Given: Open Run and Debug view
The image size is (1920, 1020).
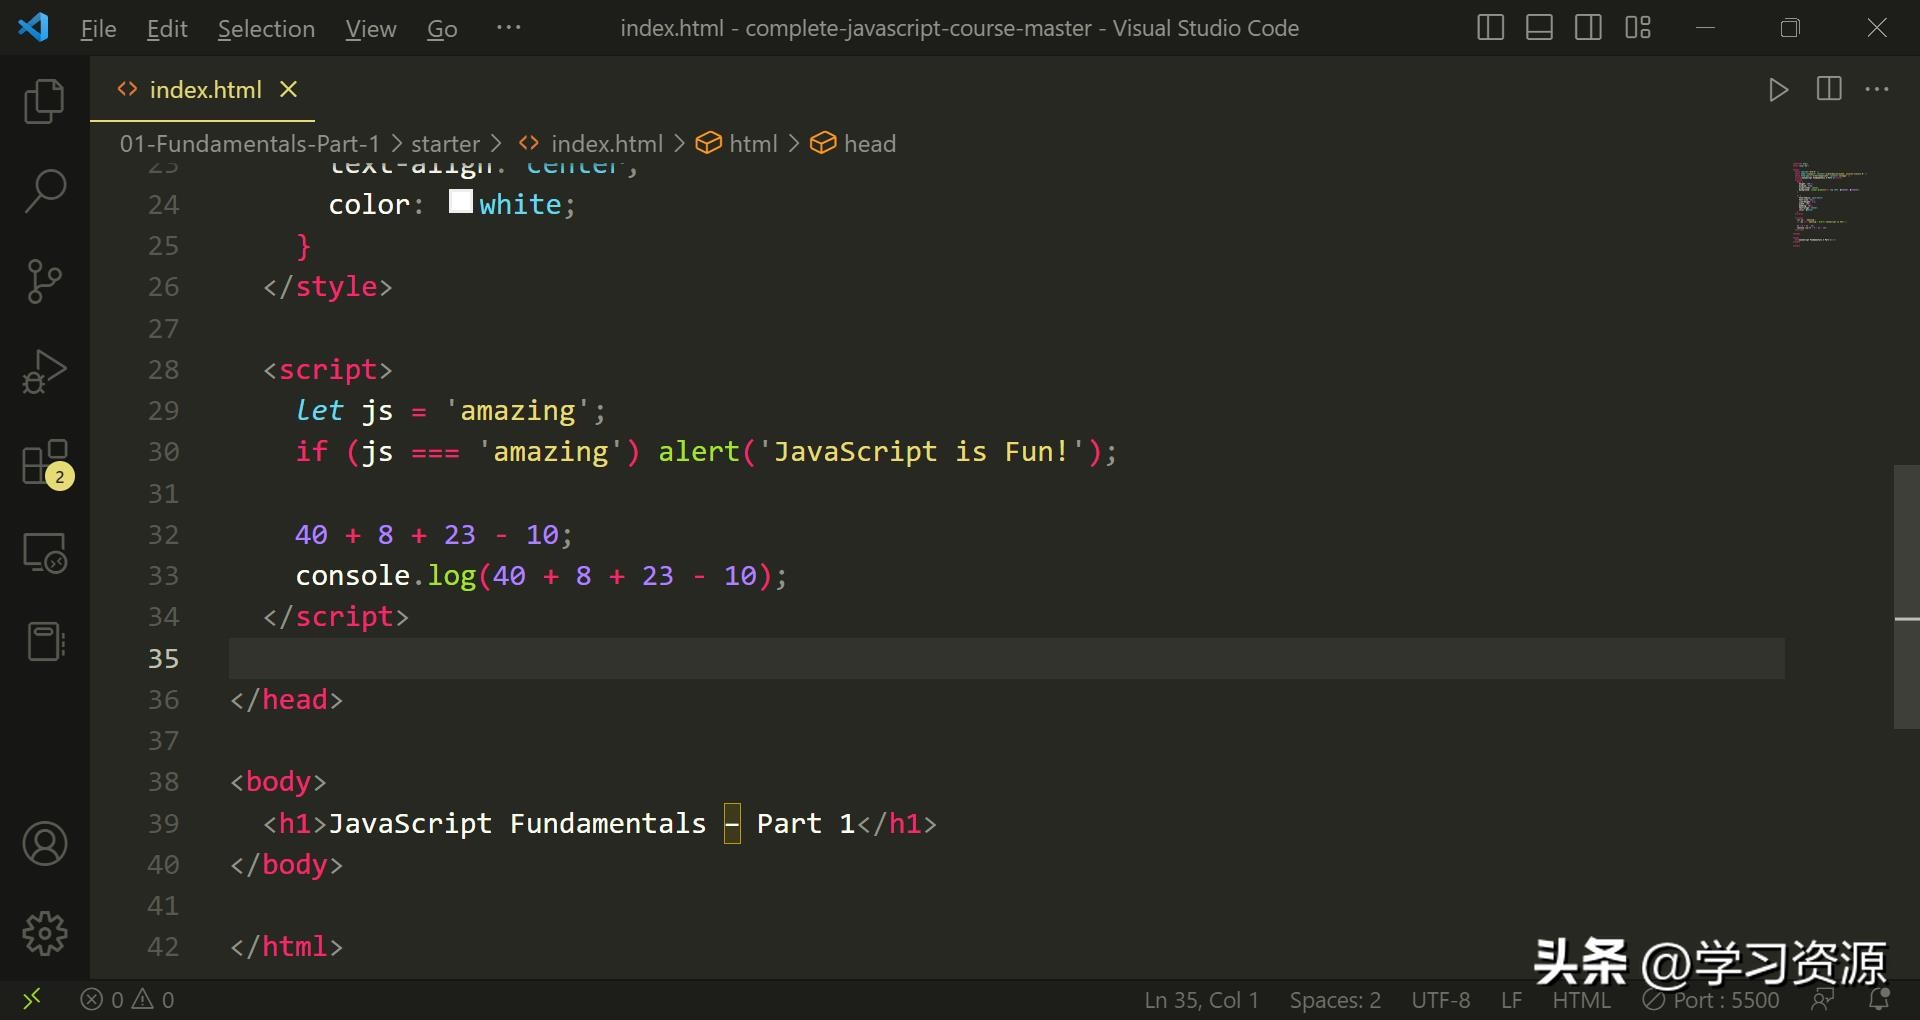Looking at the screenshot, I should tap(44, 371).
